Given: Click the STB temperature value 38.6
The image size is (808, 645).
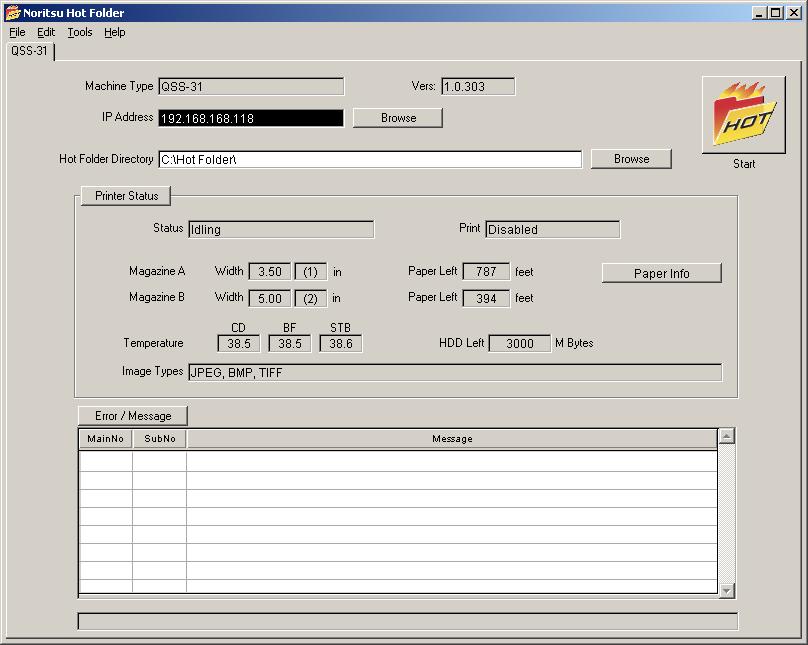Looking at the screenshot, I should pos(341,344).
